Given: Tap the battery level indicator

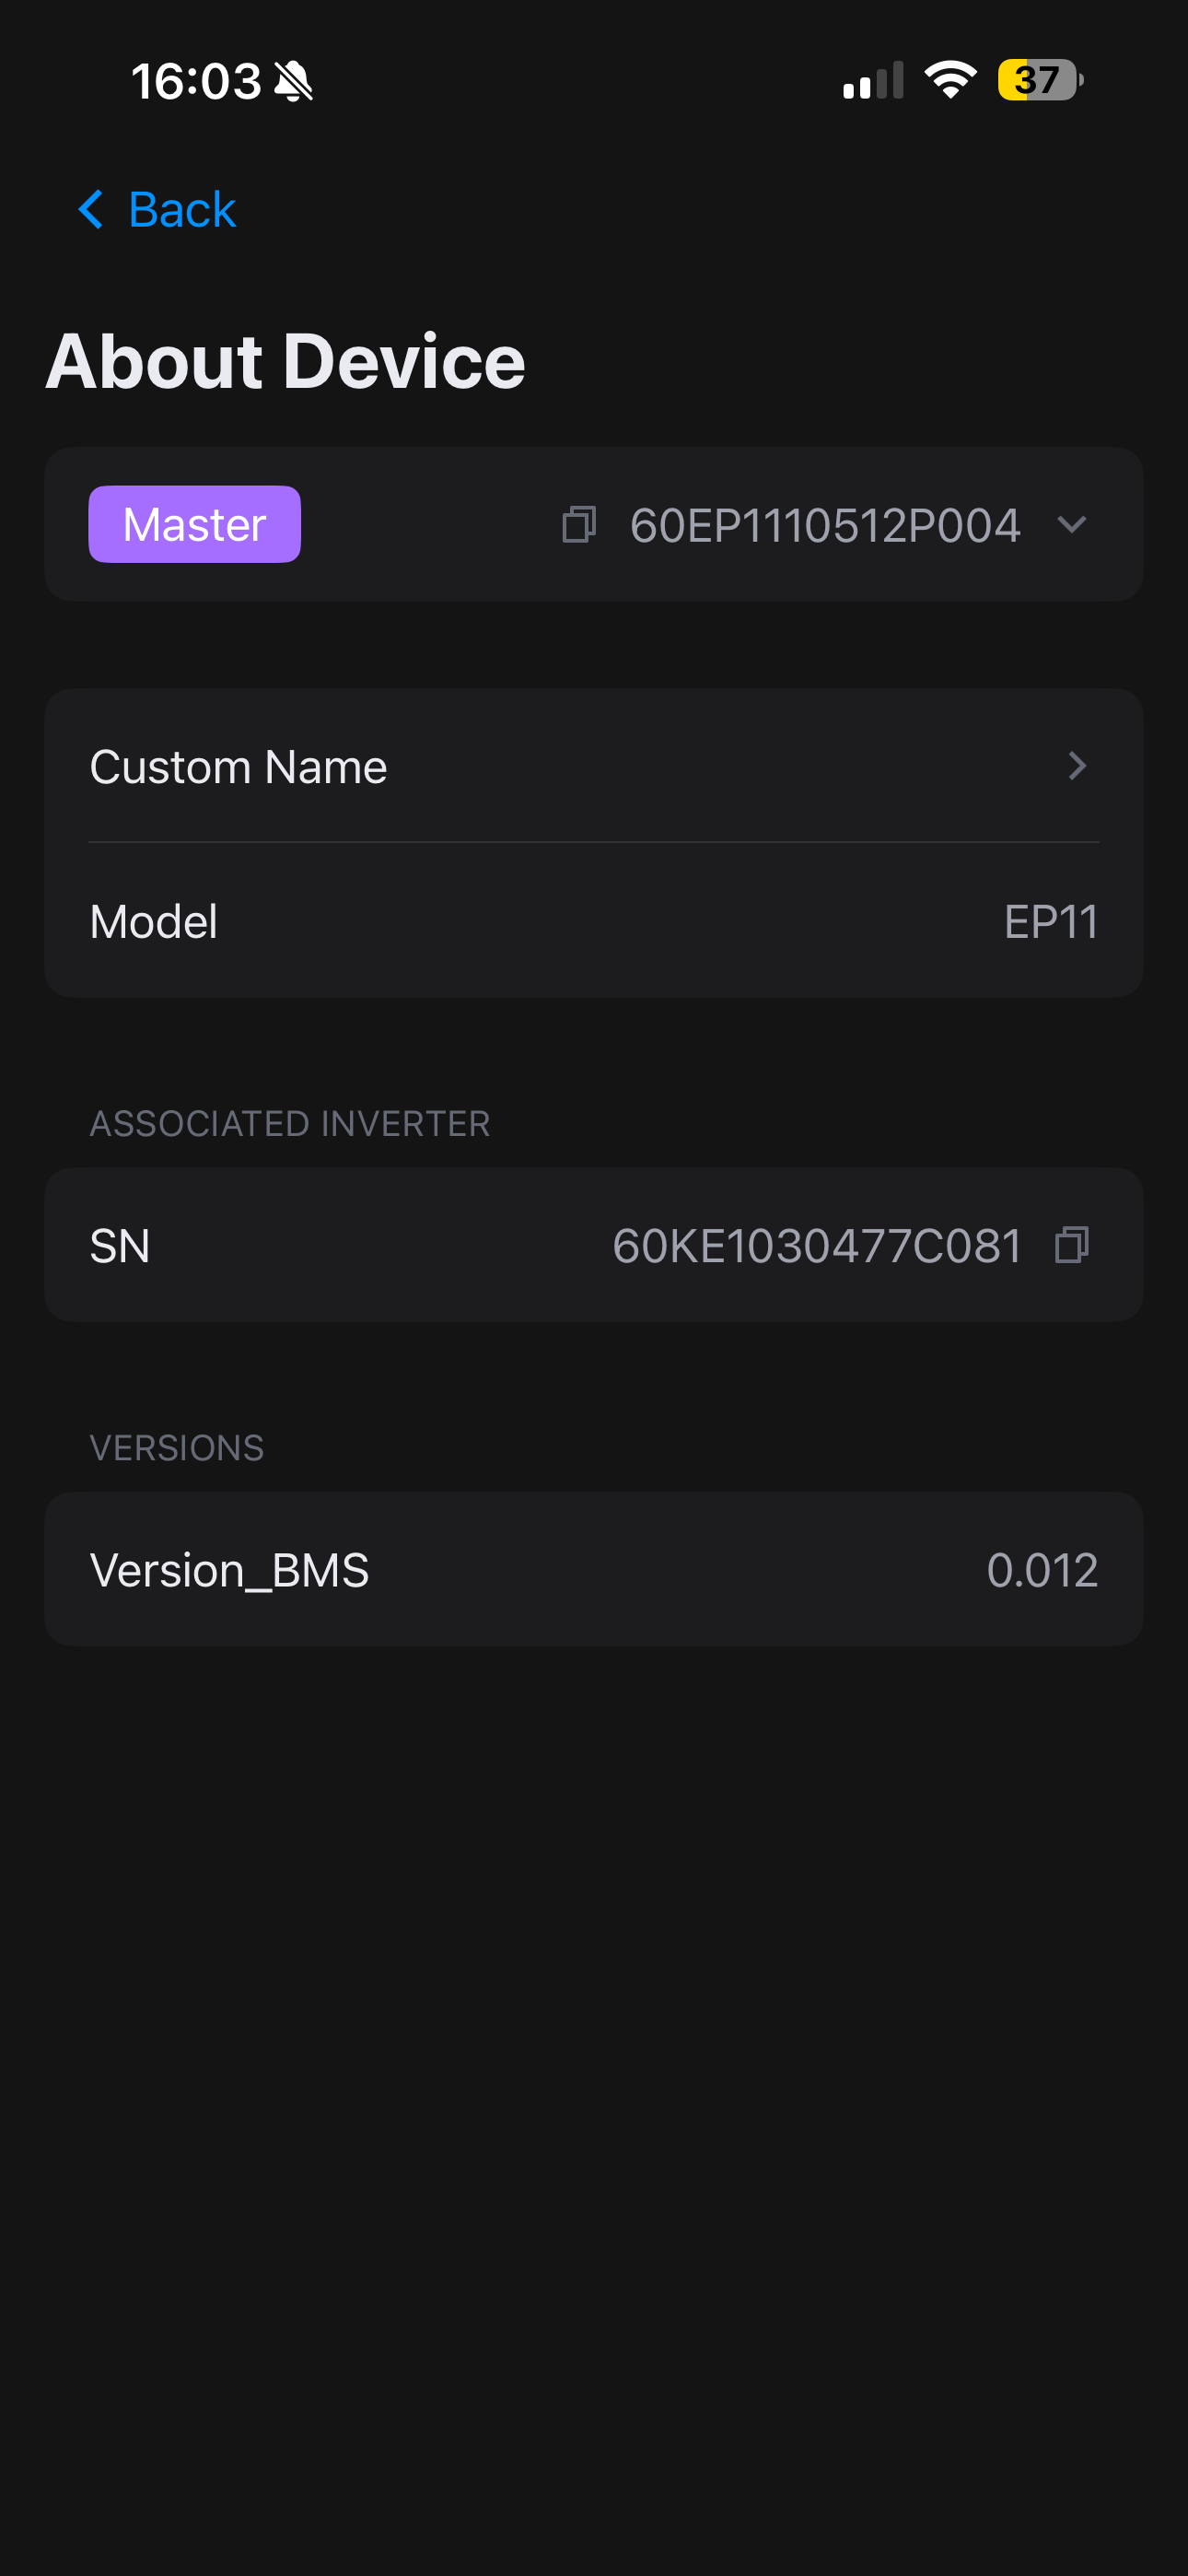Looking at the screenshot, I should pyautogui.click(x=1040, y=80).
